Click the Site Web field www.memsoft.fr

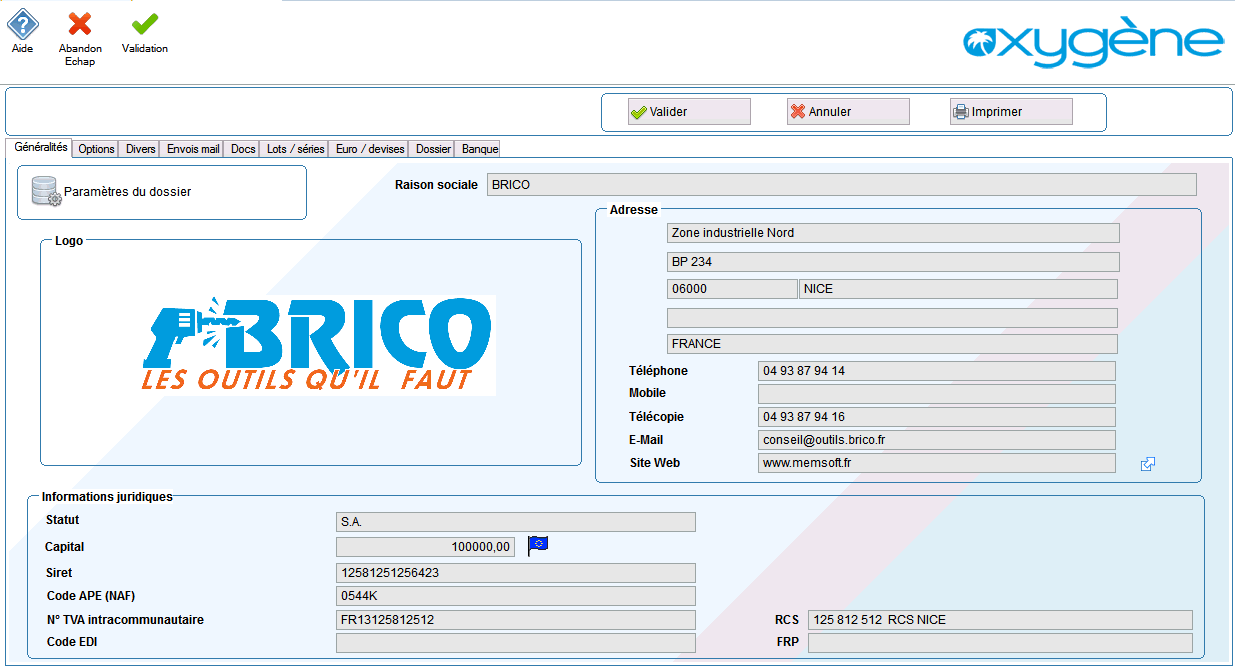937,463
